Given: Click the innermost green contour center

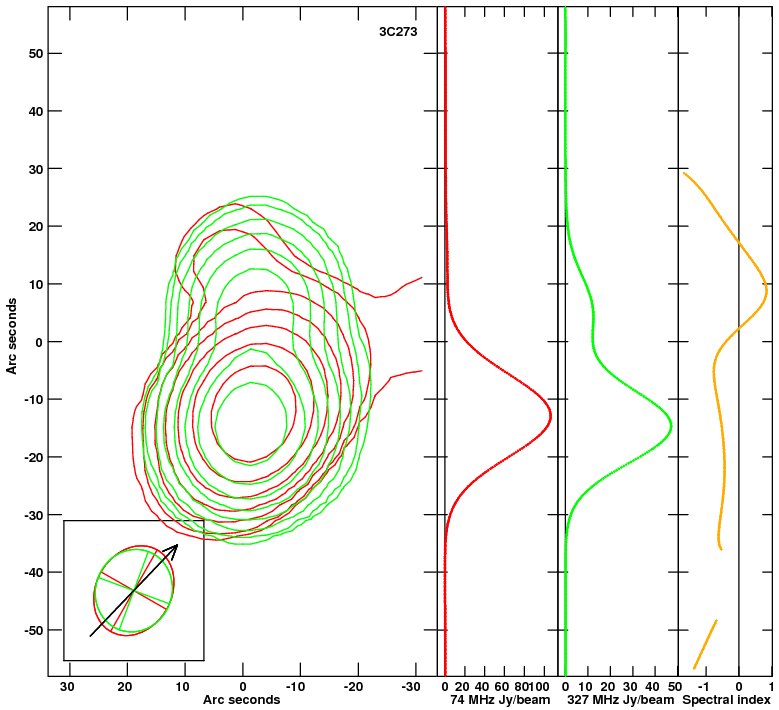Looking at the screenshot, I should 252,423.
